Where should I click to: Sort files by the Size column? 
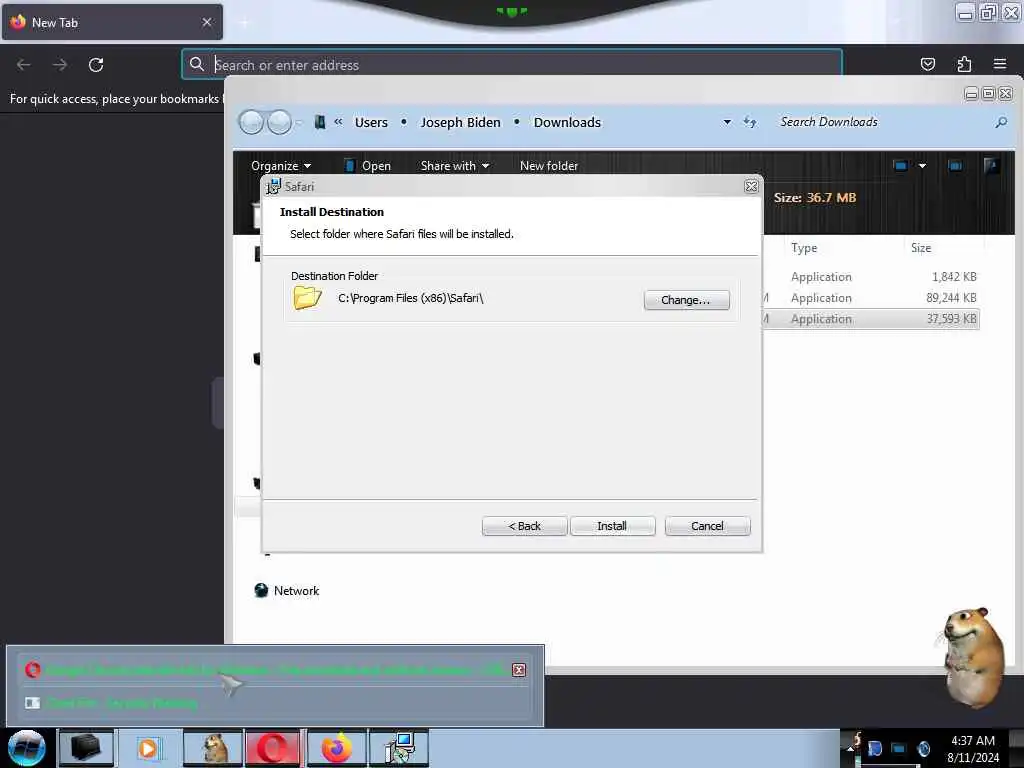click(921, 248)
